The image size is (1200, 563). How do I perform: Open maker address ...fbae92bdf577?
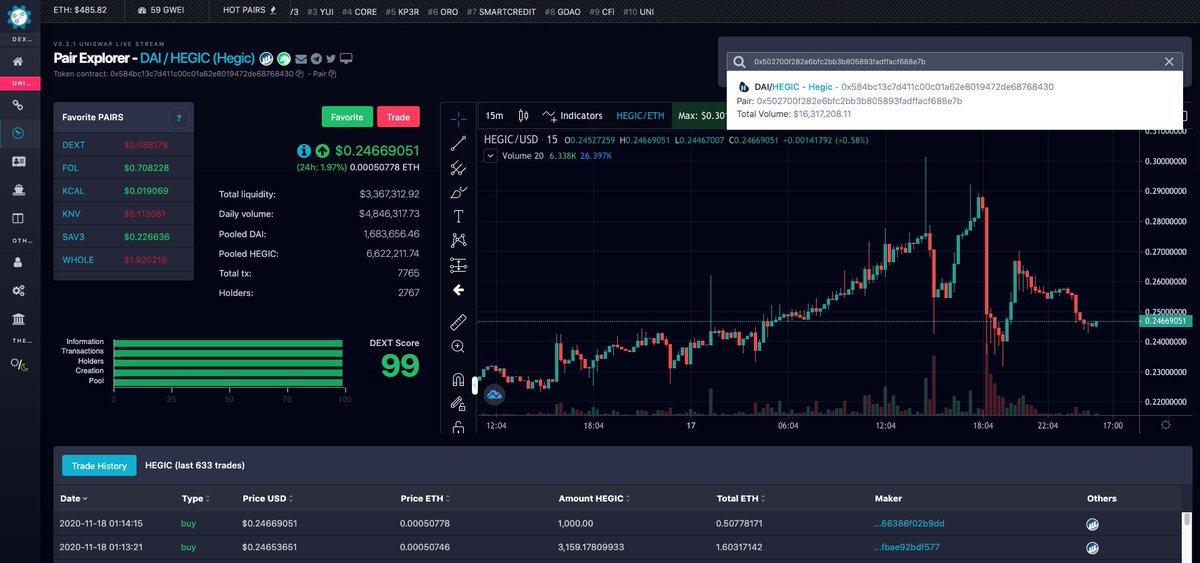pos(906,547)
